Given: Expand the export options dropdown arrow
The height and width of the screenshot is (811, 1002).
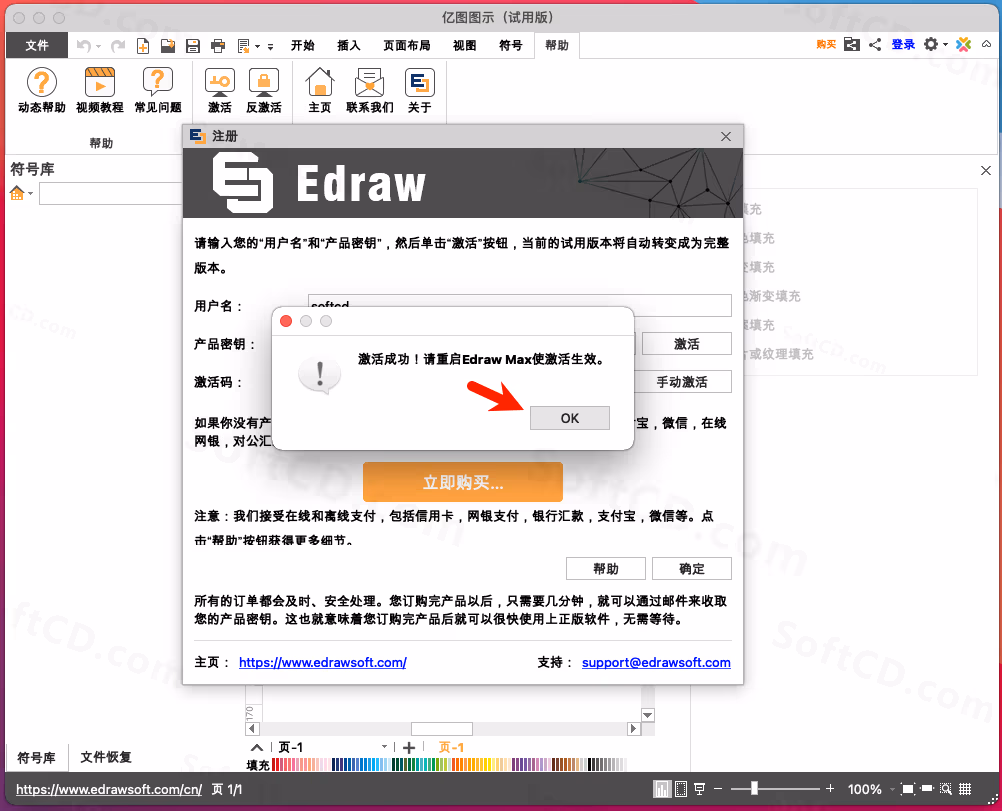Looking at the screenshot, I should (x=258, y=46).
